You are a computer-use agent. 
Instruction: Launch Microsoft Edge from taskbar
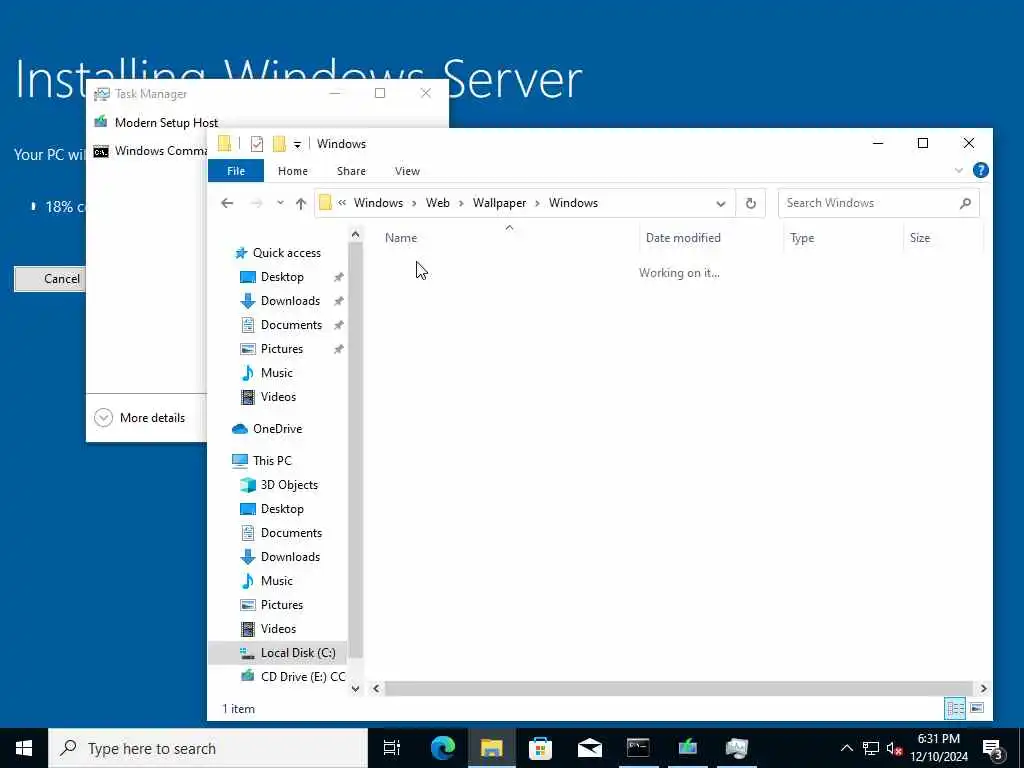point(442,748)
